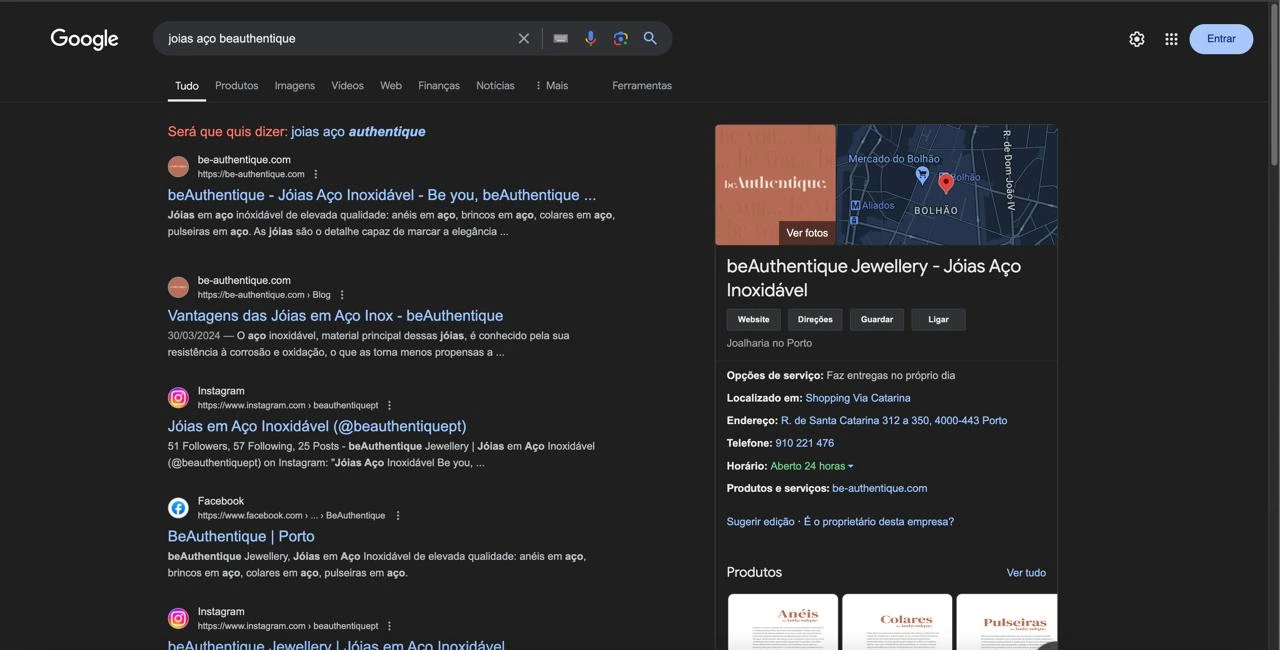The image size is (1280, 650).
Task: Open three-dot menu beside first be-authentique.com result
Action: [316, 174]
